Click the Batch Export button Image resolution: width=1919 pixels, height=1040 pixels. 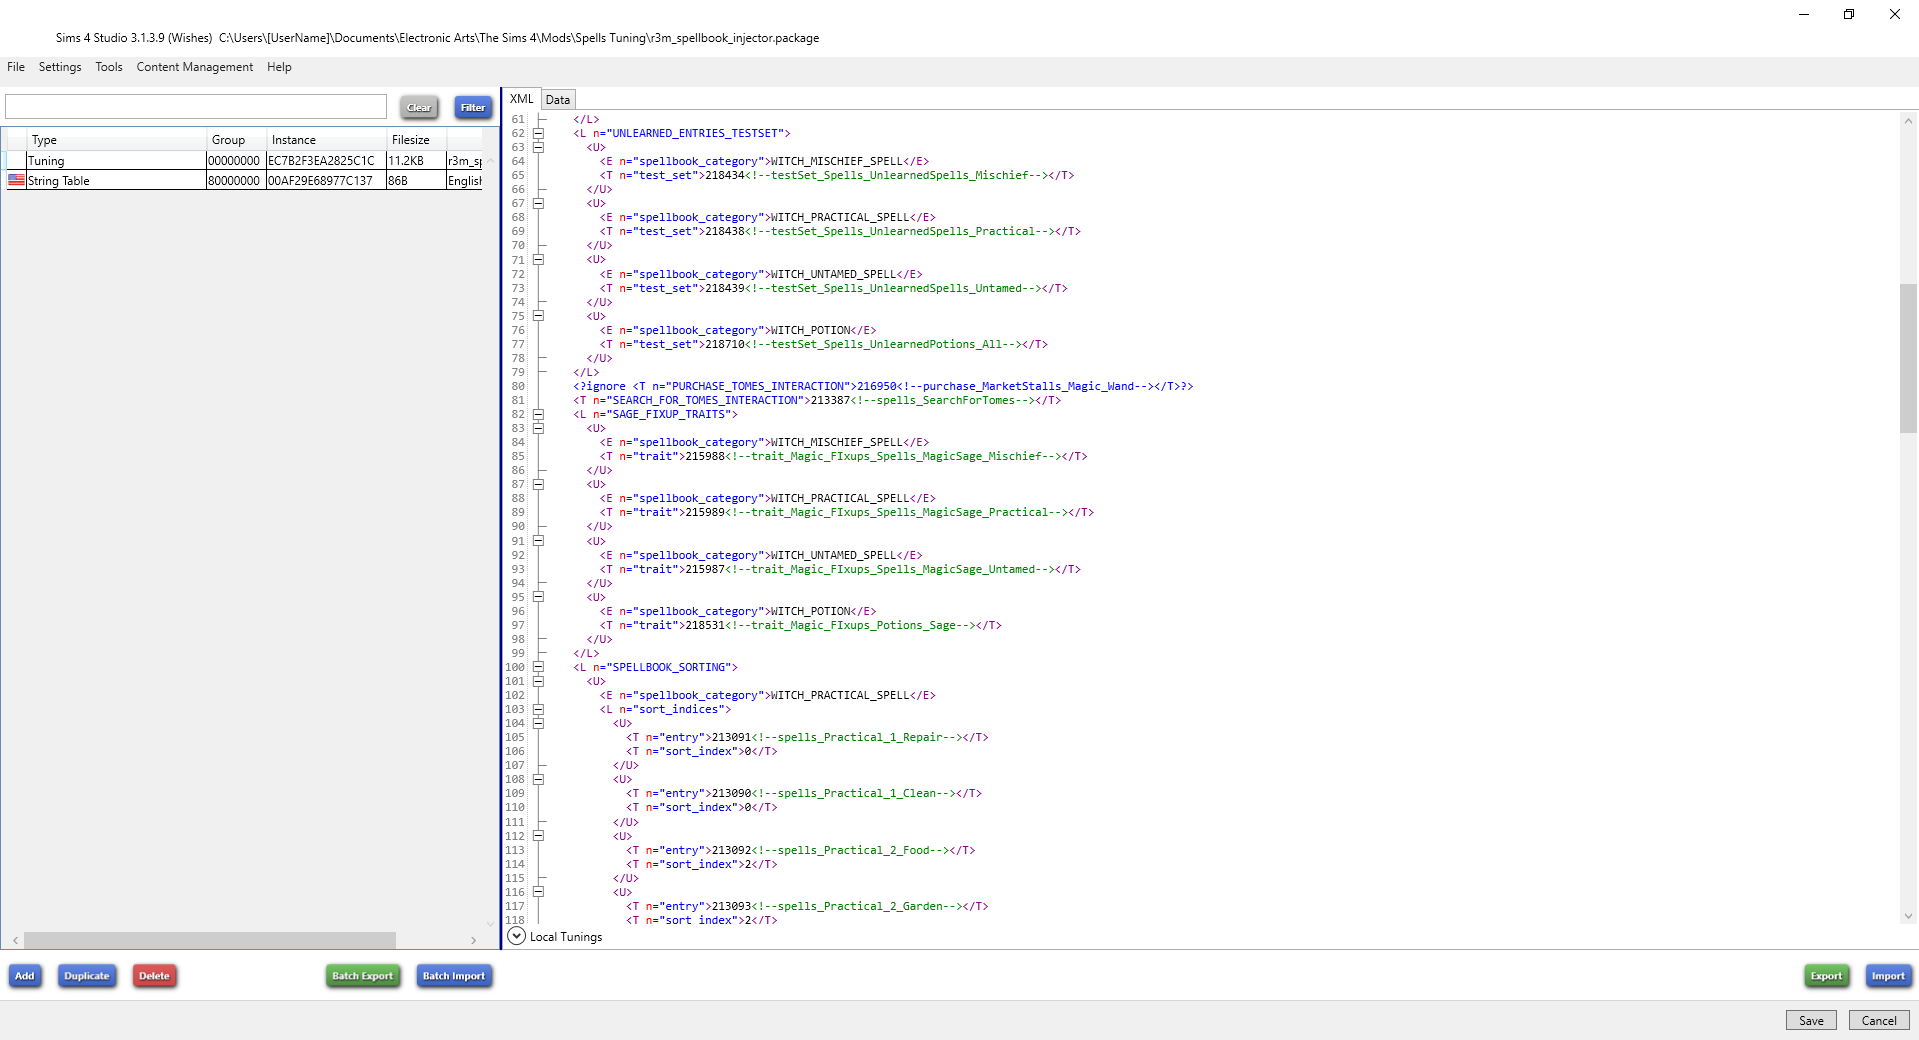click(362, 976)
